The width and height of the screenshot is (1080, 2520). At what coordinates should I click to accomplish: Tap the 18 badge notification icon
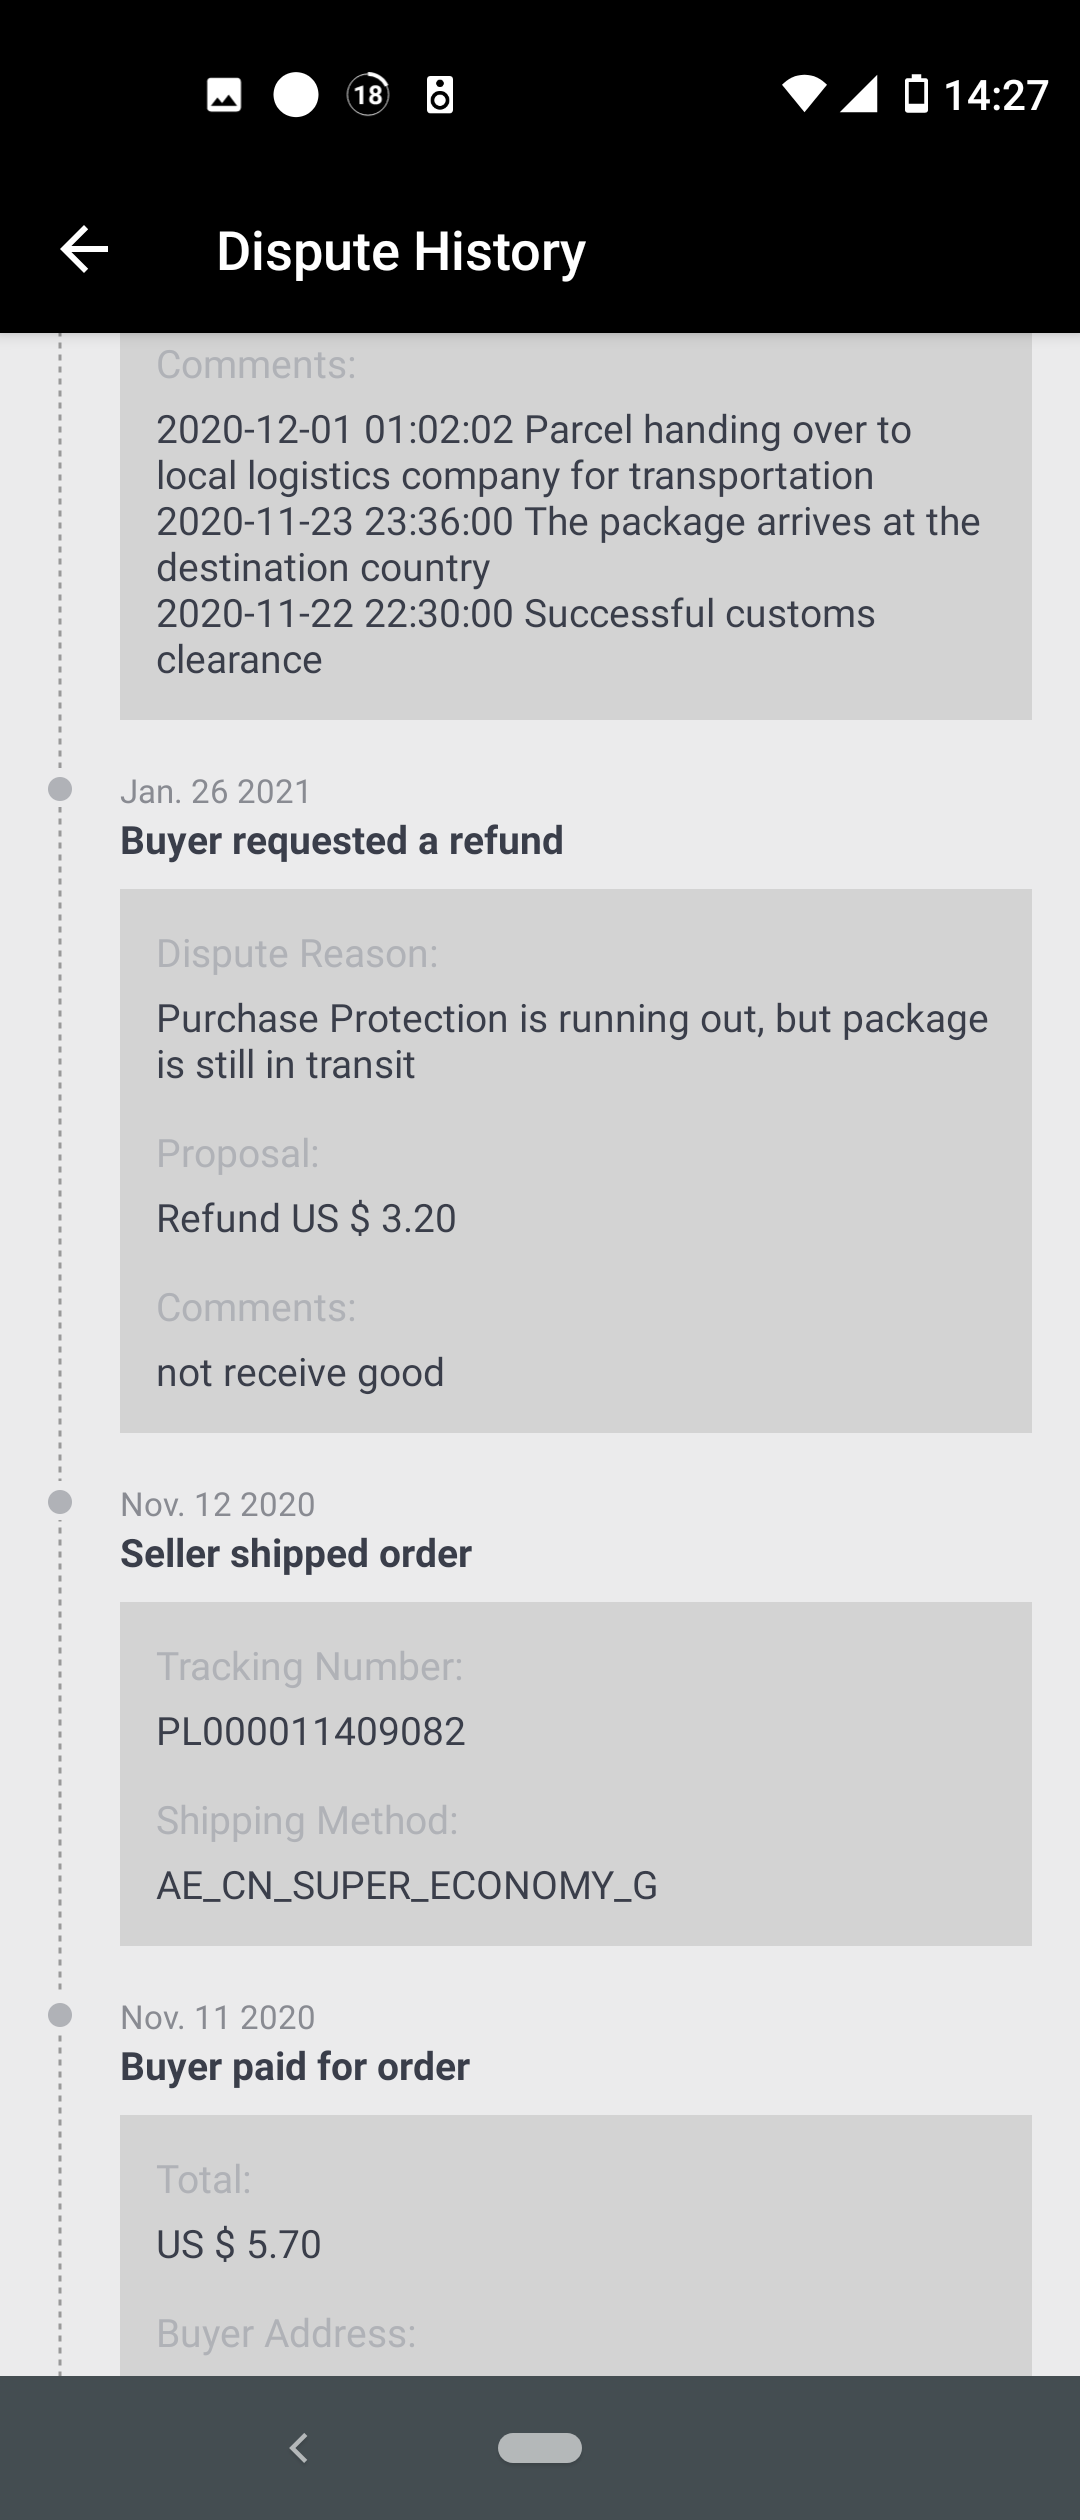point(368,96)
